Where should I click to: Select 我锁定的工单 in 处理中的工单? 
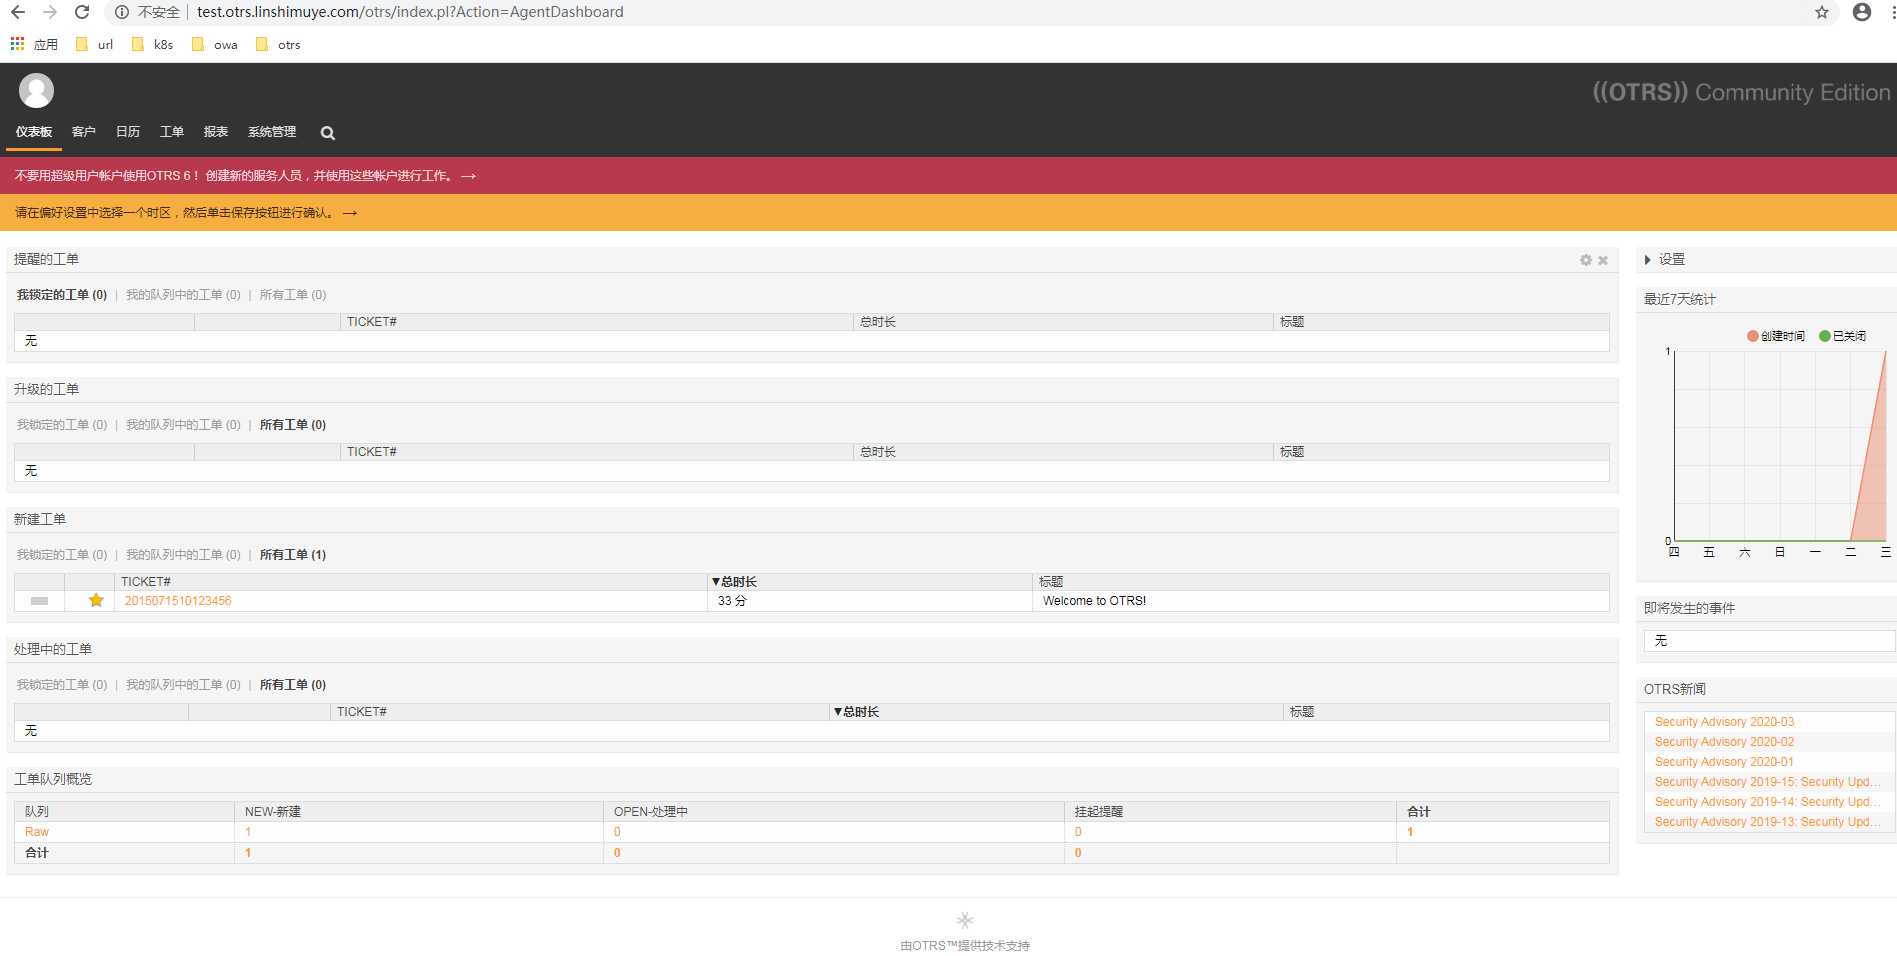click(62, 685)
